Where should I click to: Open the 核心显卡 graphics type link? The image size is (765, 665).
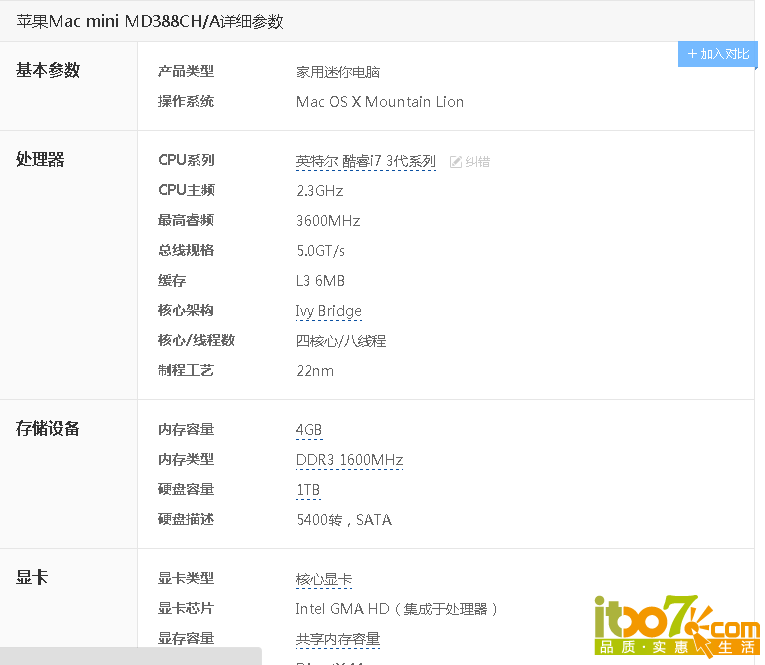click(x=323, y=579)
